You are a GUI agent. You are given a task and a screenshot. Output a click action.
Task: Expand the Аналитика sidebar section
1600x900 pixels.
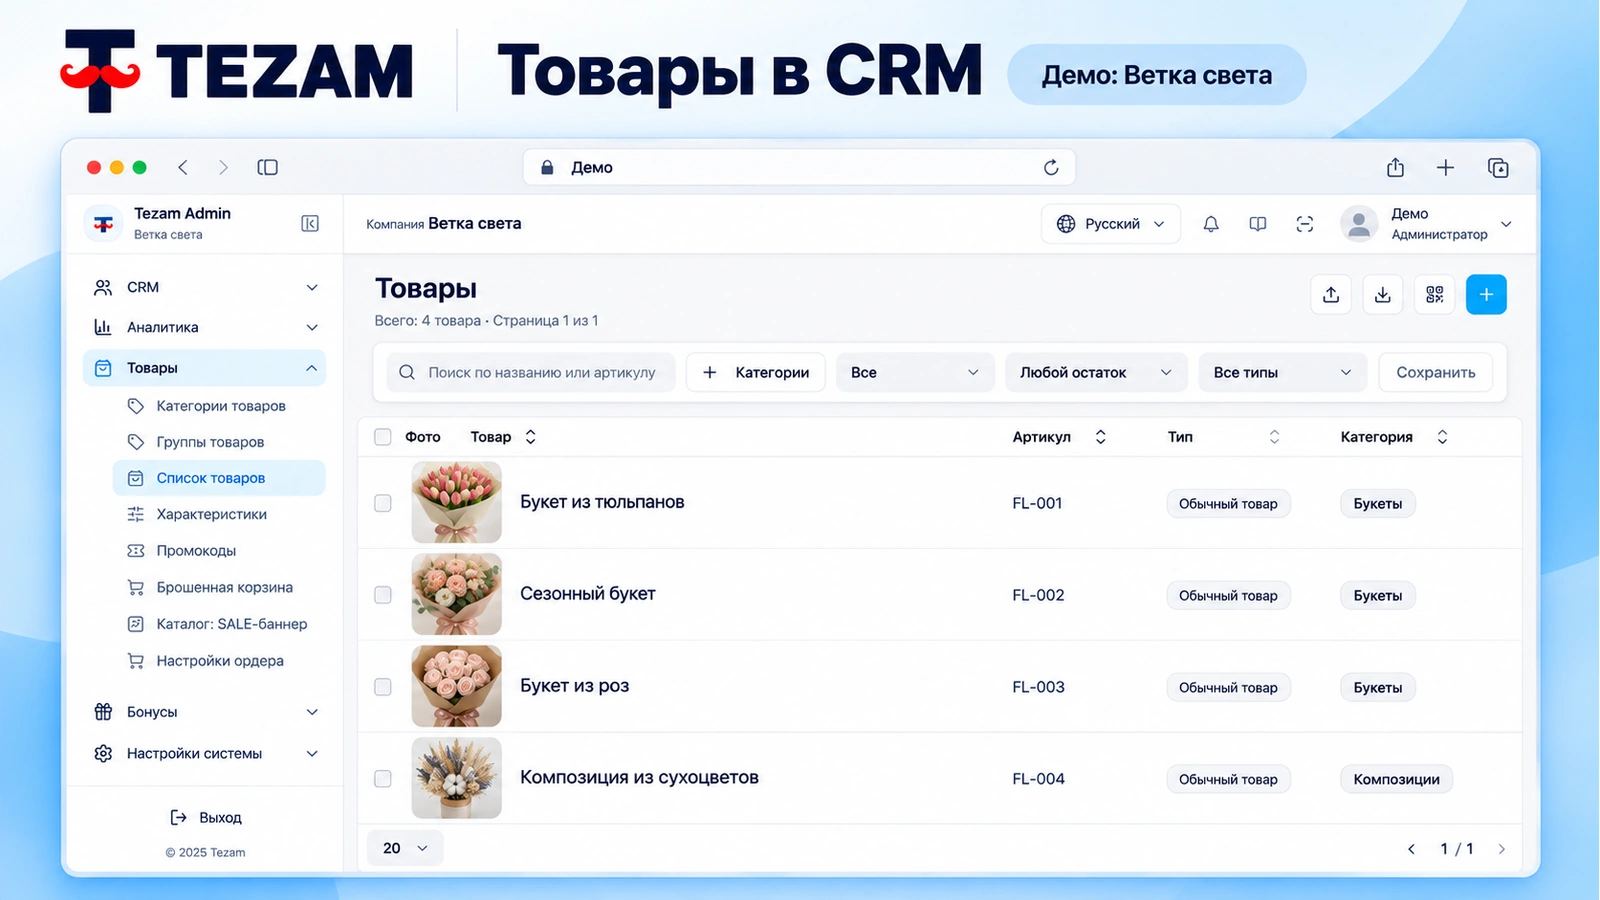pyautogui.click(x=205, y=327)
